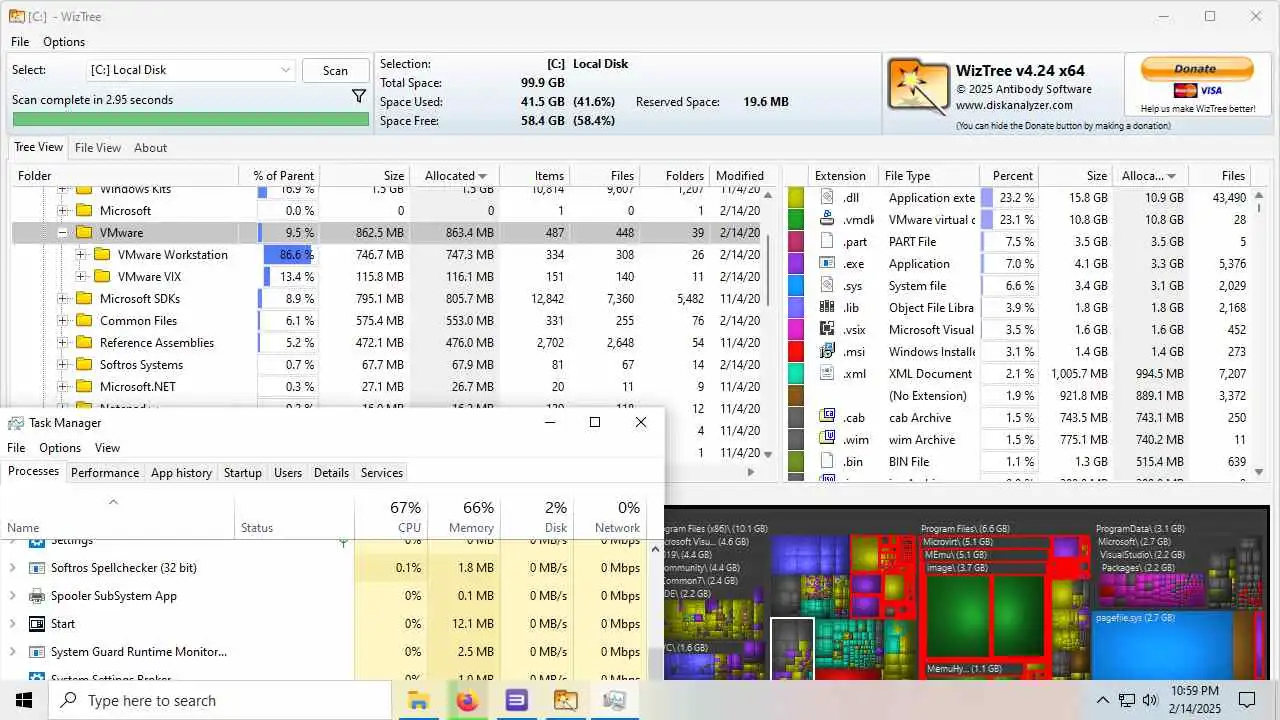Sort Task Manager by Memory column

tap(465, 516)
